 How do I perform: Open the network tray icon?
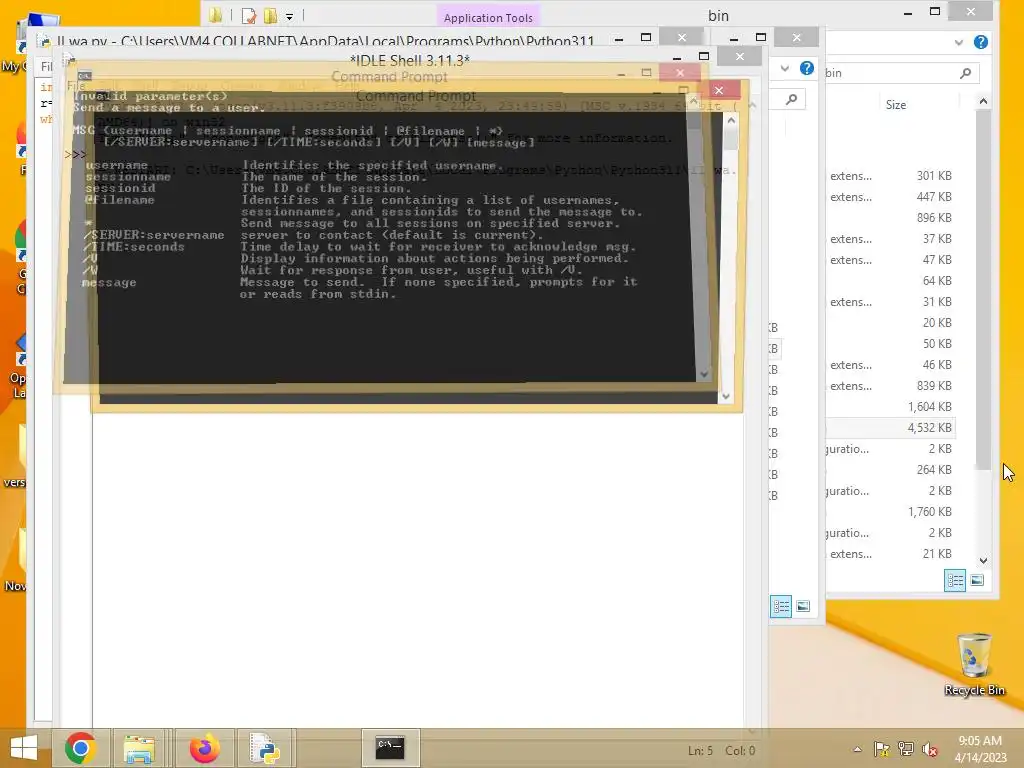(905, 749)
